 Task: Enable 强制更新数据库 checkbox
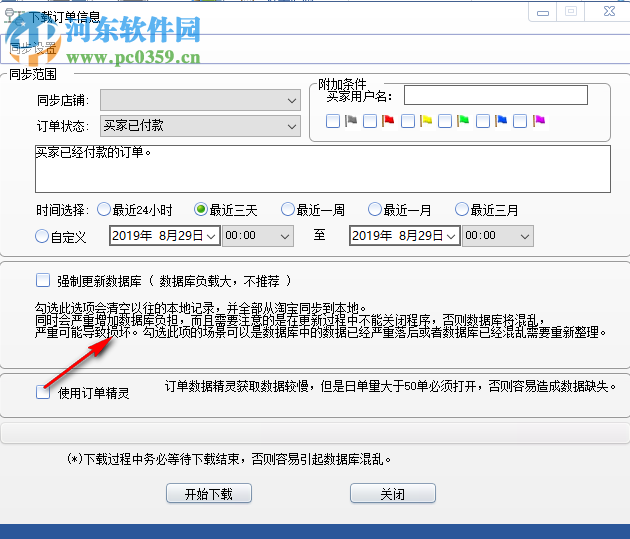(x=43, y=280)
